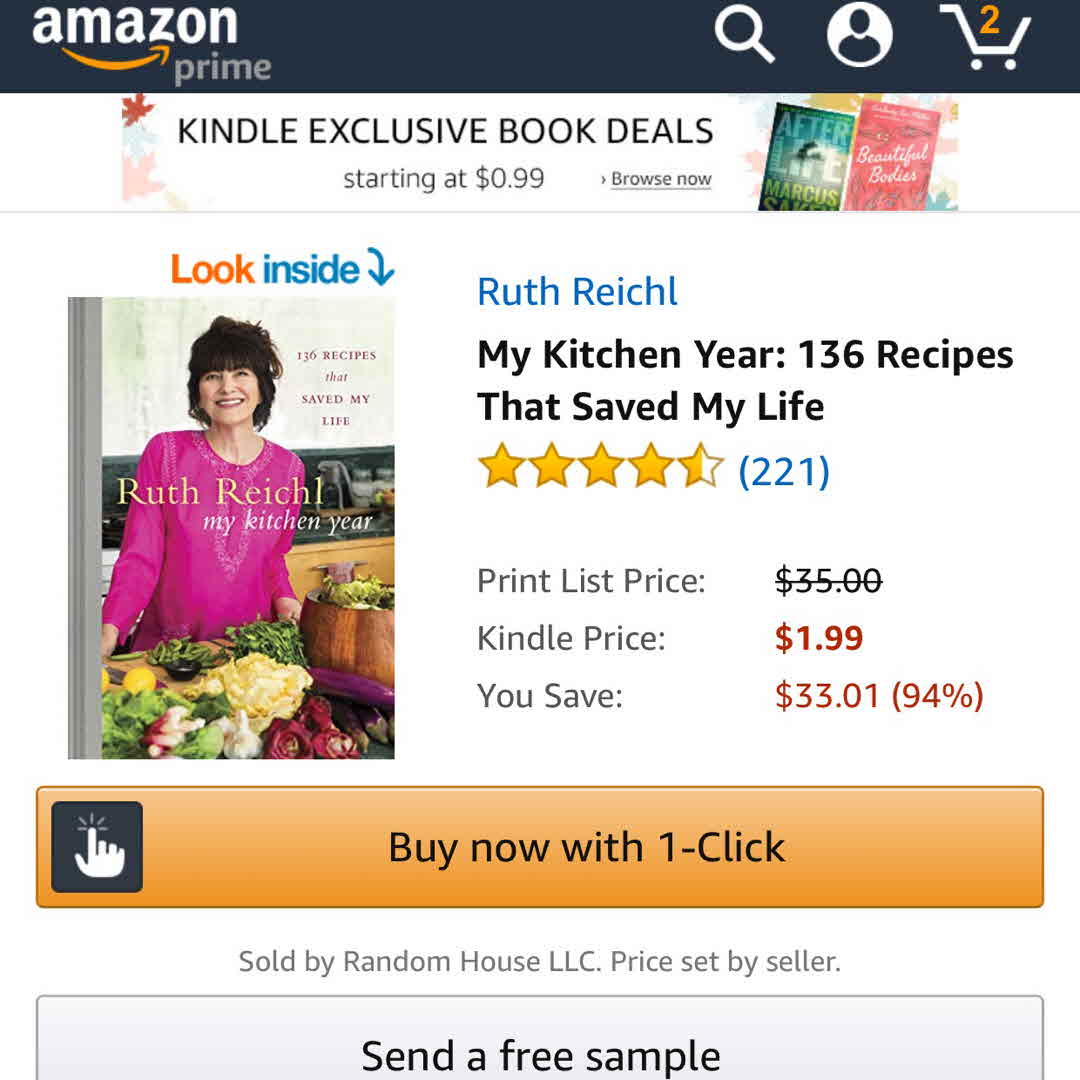Go to Amazon Prime home logo
The height and width of the screenshot is (1080, 1080).
(152, 43)
